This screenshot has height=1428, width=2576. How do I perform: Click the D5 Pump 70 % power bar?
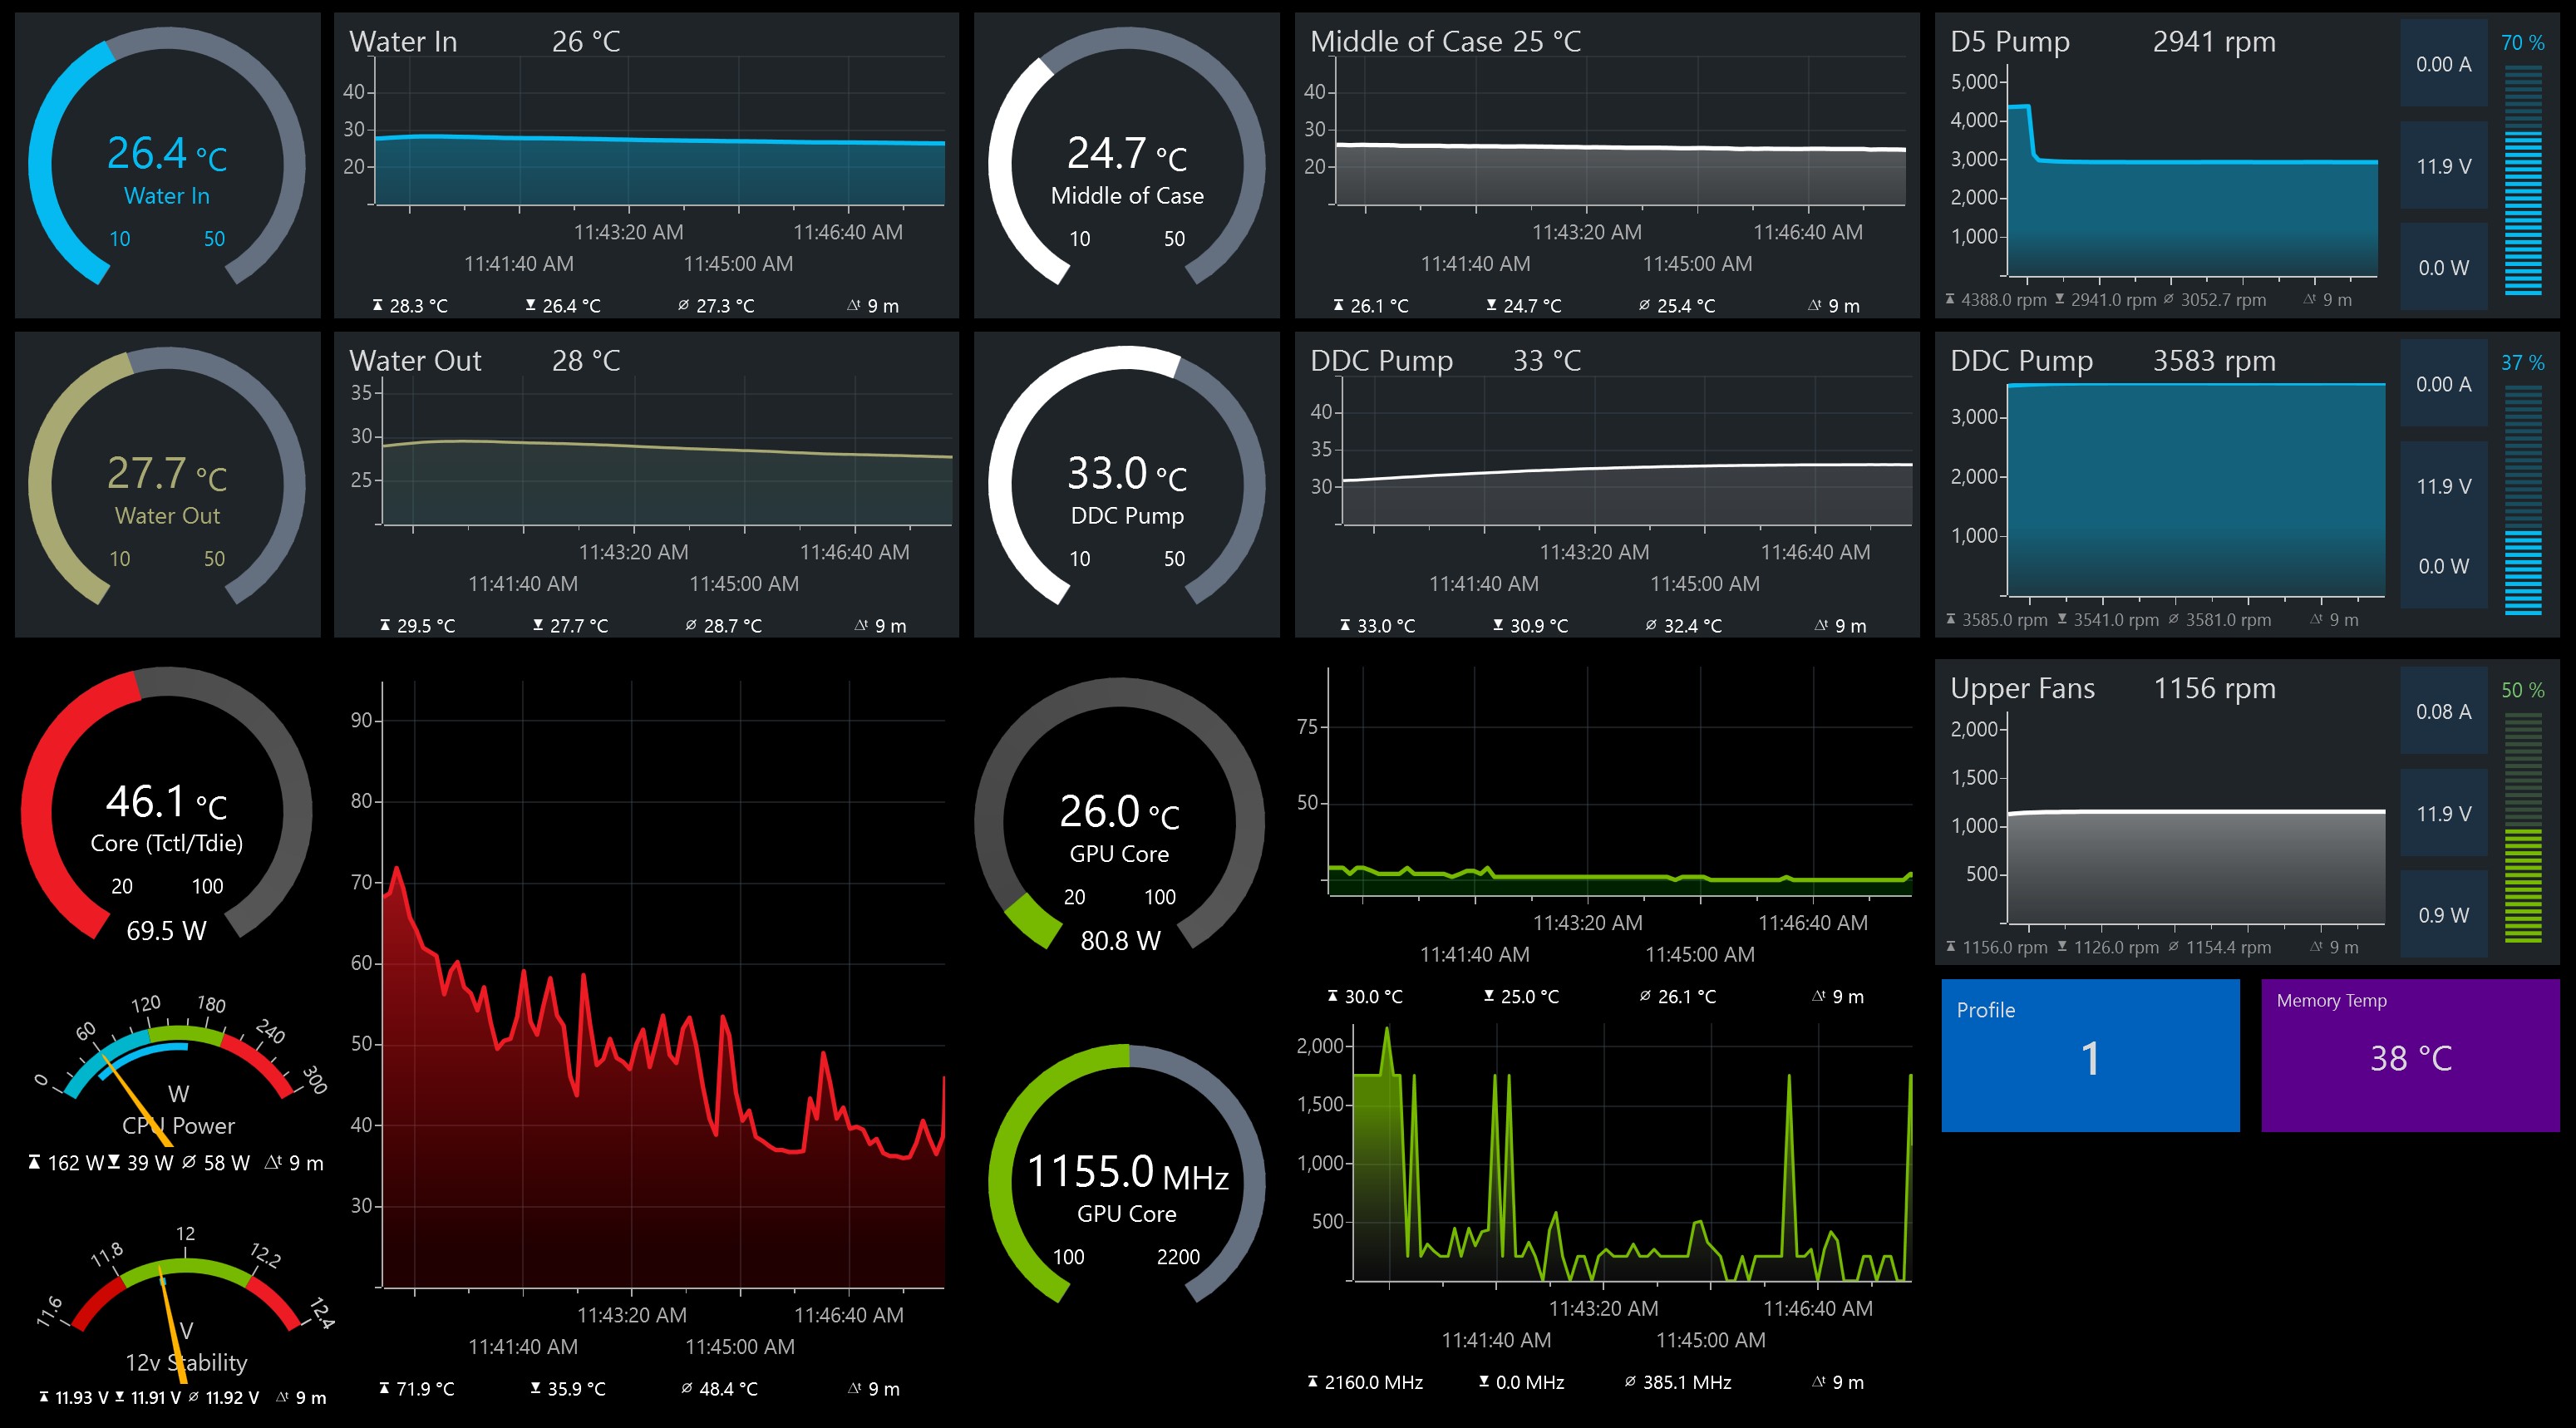coord(2522,180)
